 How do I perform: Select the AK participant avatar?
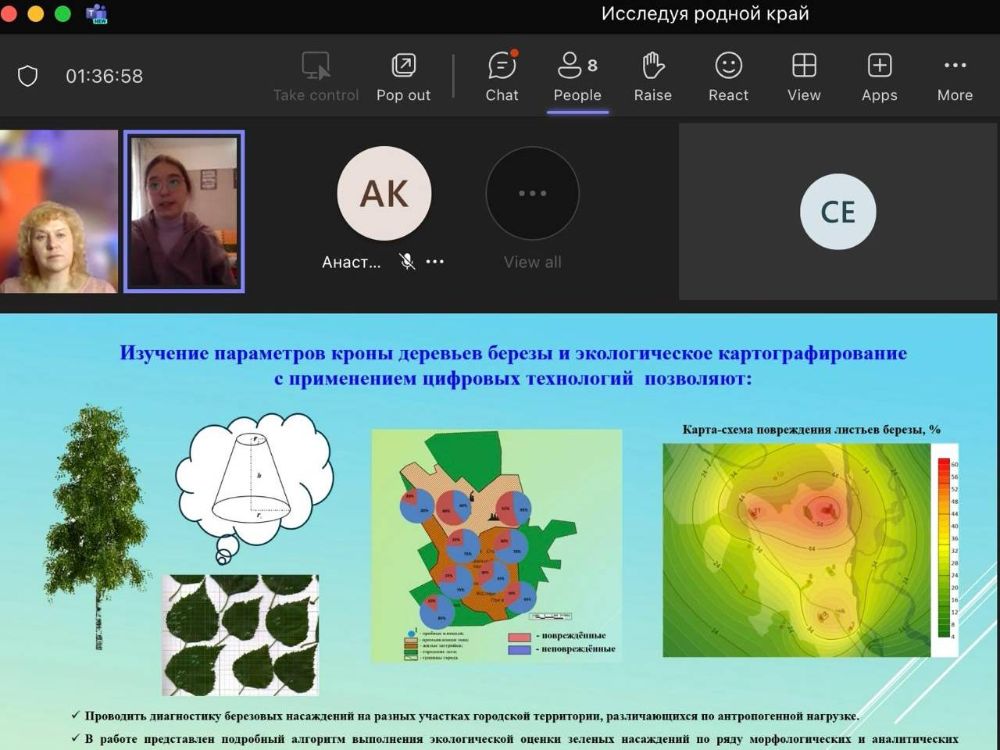tap(384, 194)
